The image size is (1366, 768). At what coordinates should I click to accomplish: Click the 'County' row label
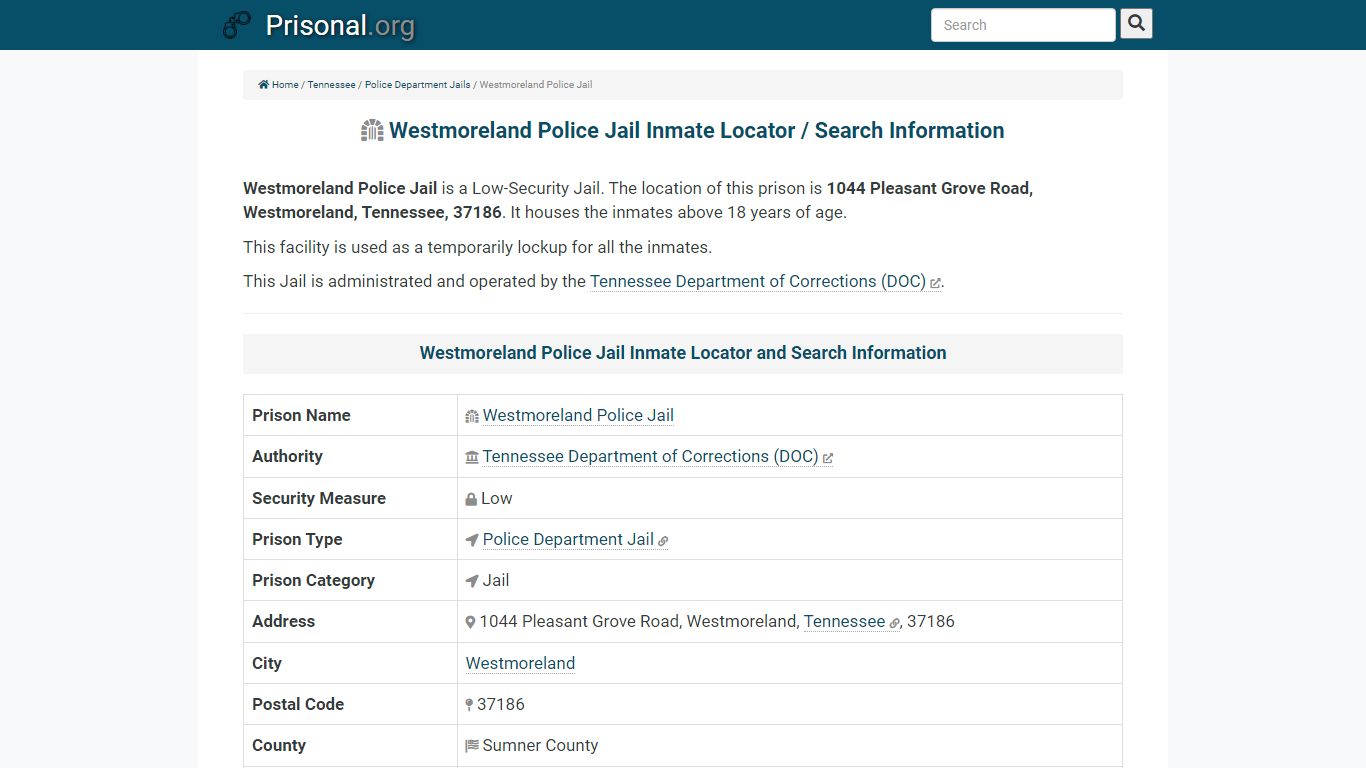point(279,745)
